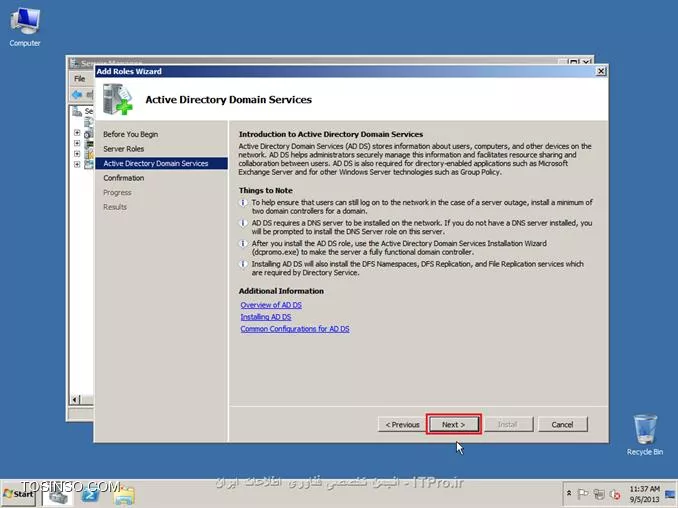Click the disabled Install button
This screenshot has width=678, height=508.
point(508,425)
